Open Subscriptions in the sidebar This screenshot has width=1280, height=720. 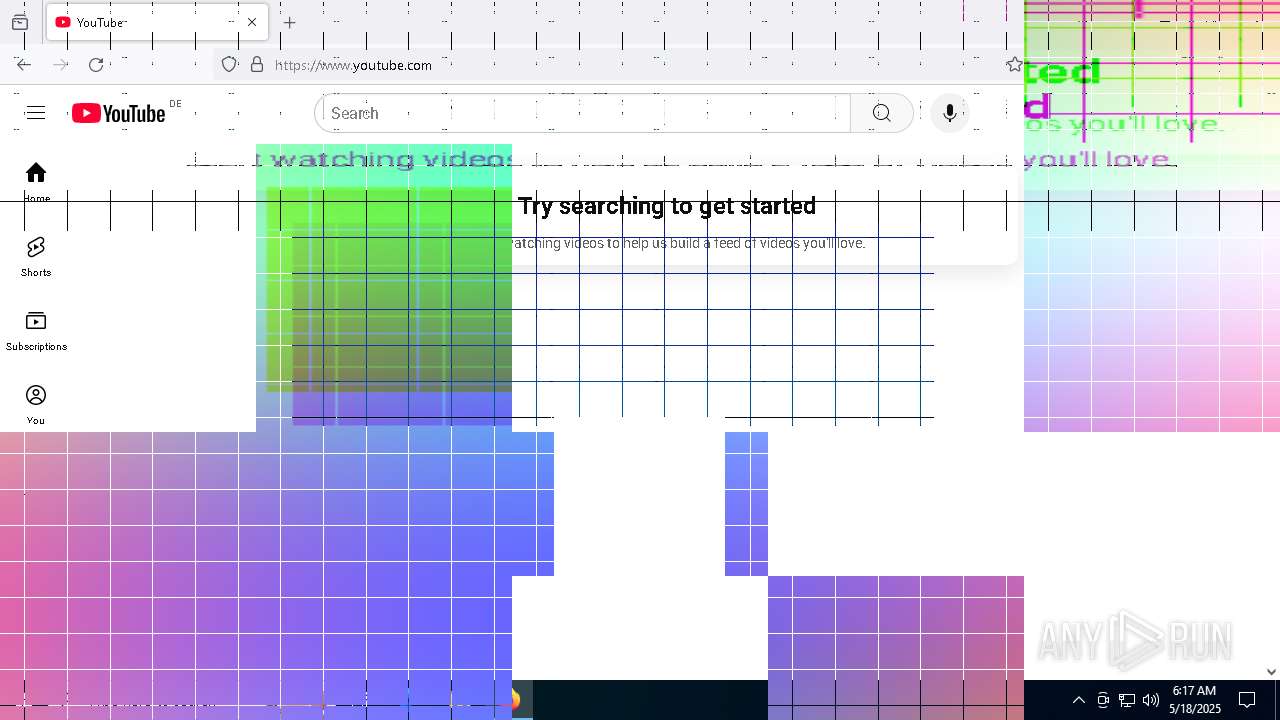pos(36,331)
